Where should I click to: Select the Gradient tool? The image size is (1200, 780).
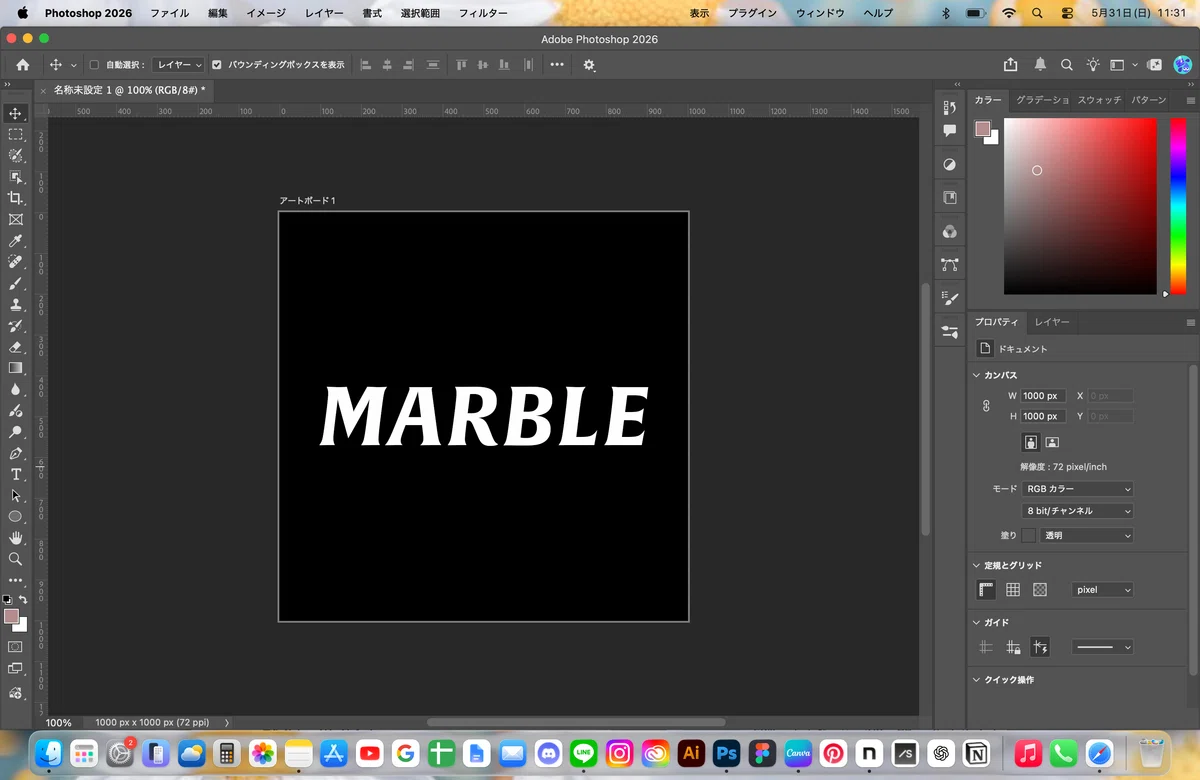(x=15, y=368)
